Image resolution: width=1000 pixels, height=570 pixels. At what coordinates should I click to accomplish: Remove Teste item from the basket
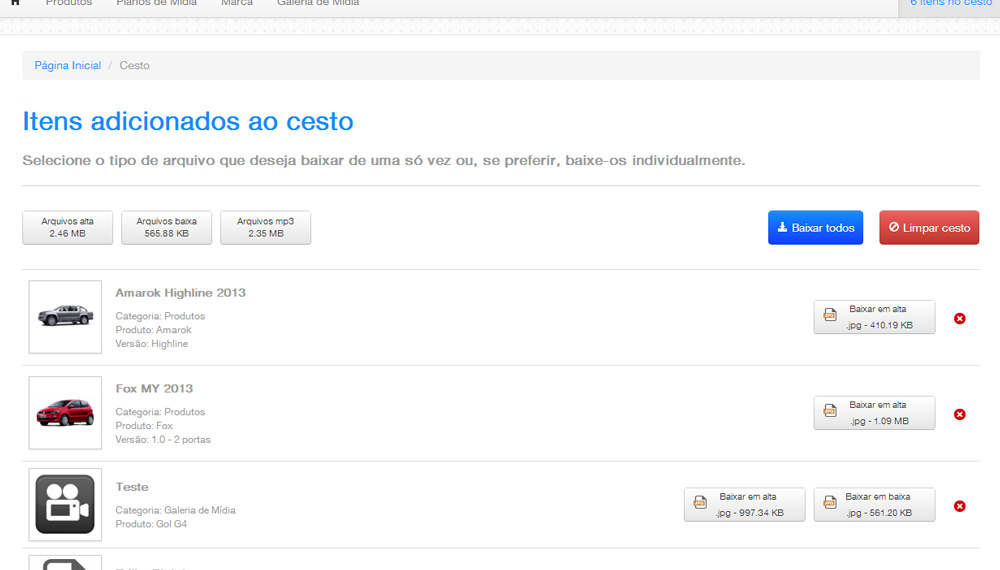(x=959, y=506)
